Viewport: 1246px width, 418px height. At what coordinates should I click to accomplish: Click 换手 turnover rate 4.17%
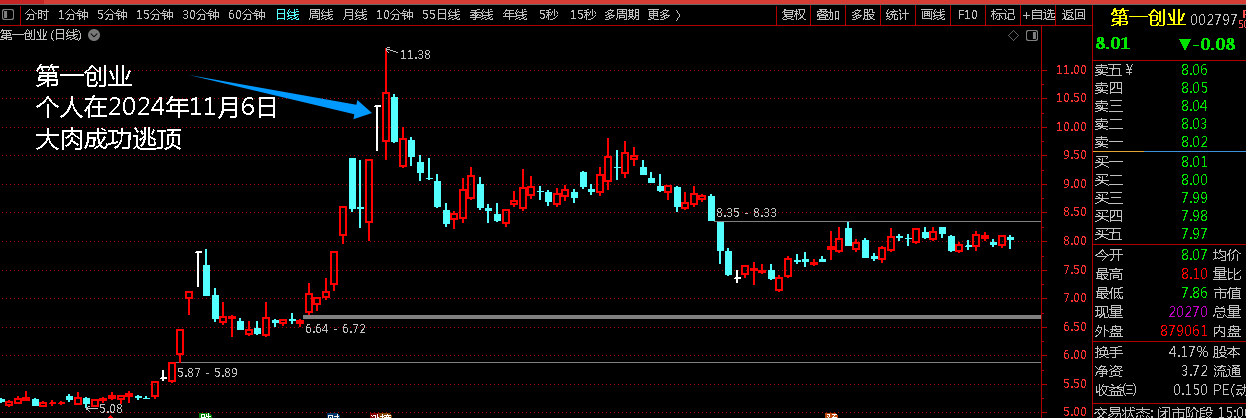tap(1190, 351)
